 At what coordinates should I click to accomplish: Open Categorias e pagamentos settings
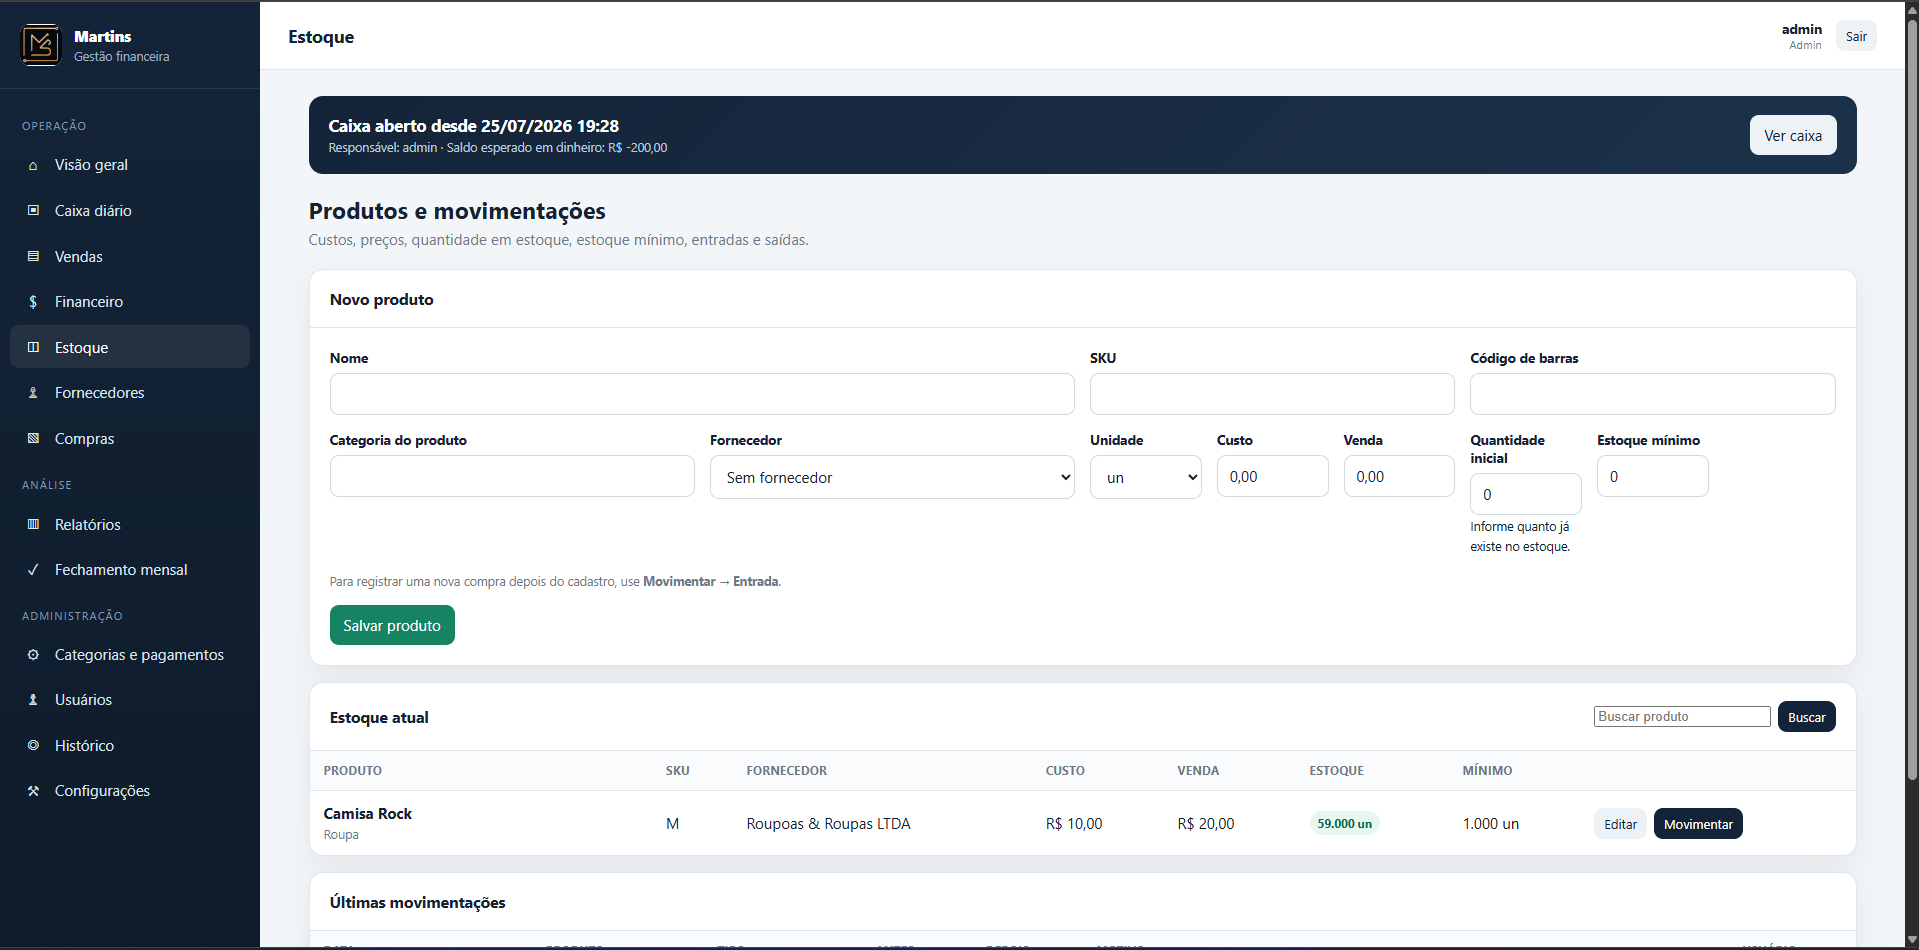(130, 655)
